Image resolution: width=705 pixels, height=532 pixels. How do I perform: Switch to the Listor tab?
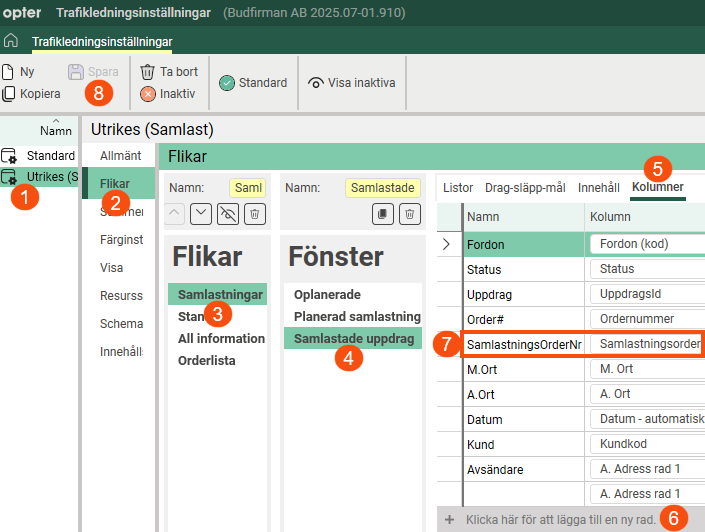click(458, 187)
